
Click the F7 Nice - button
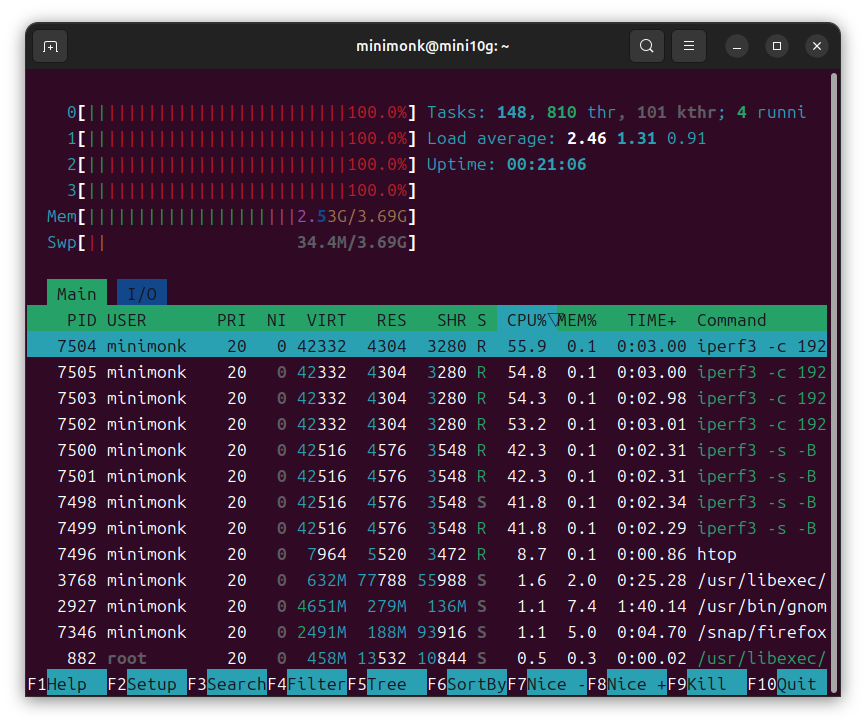(547, 684)
